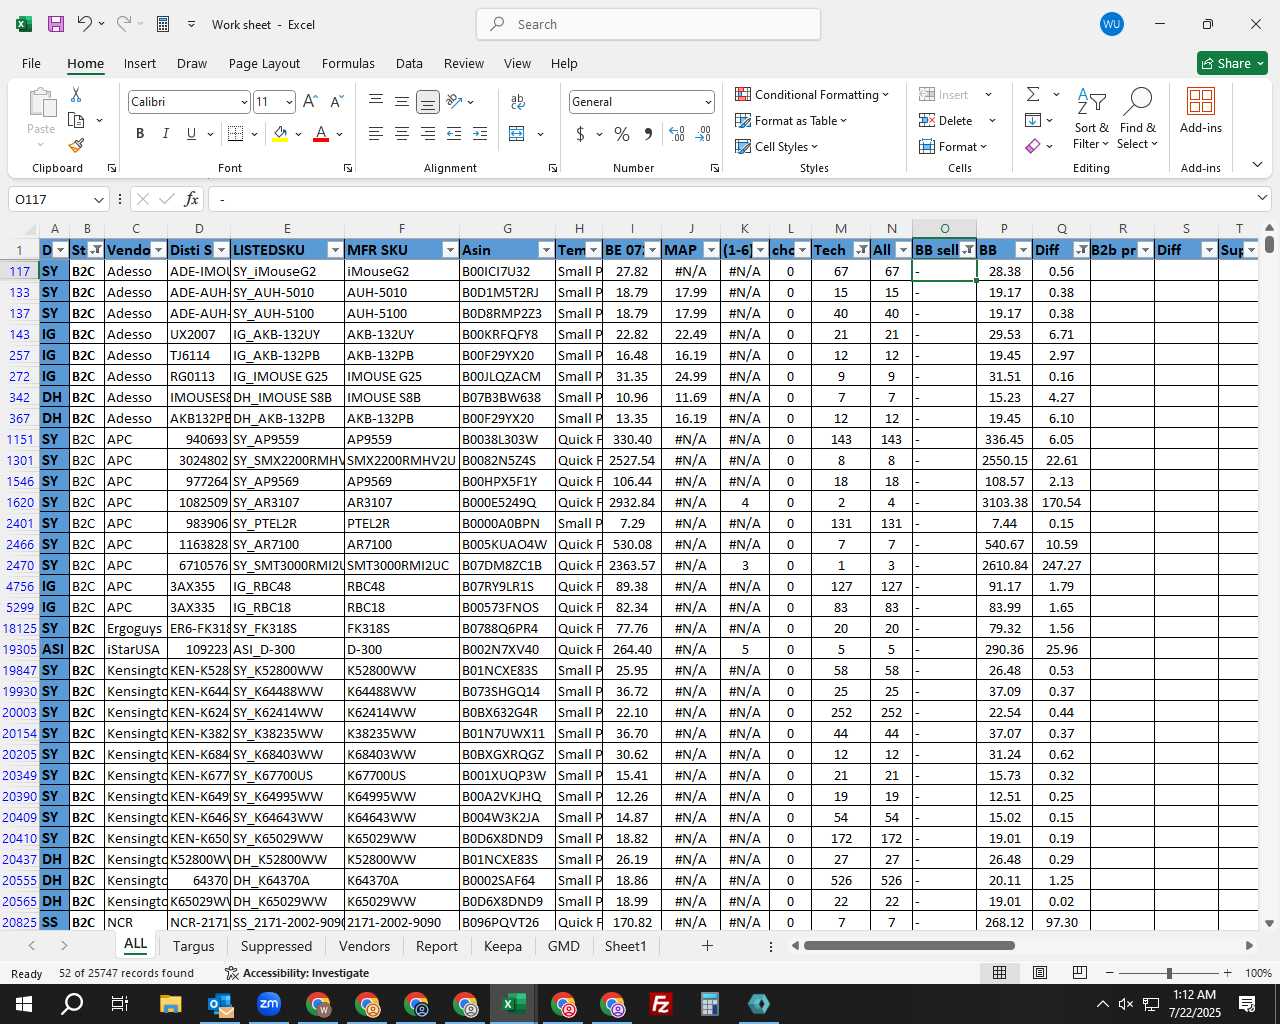
Task: Click the Format Painter brush icon
Action: (76, 145)
